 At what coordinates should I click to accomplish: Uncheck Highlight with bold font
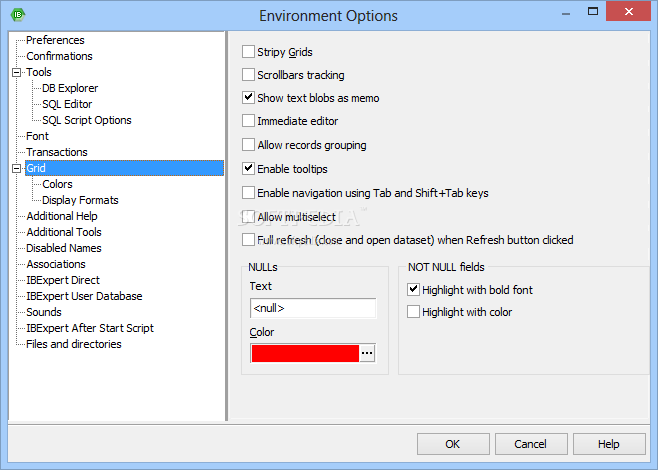point(413,290)
